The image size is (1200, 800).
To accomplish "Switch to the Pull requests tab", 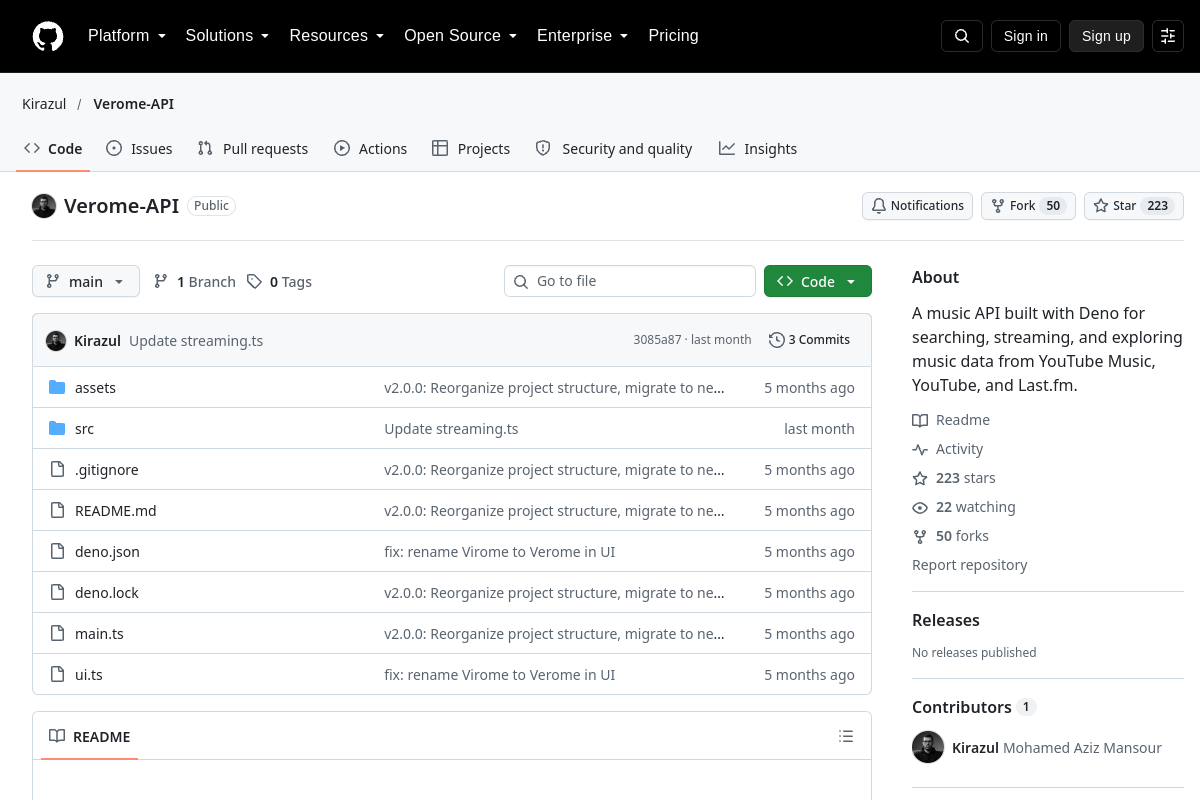I will (253, 149).
